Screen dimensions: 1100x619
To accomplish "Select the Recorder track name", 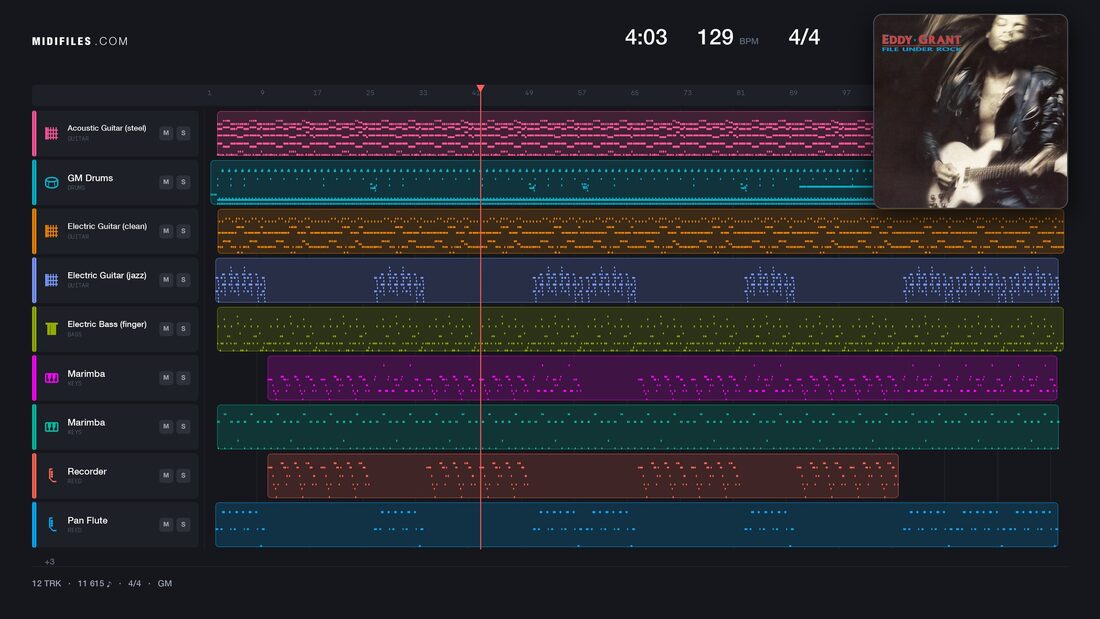I will (87, 472).
